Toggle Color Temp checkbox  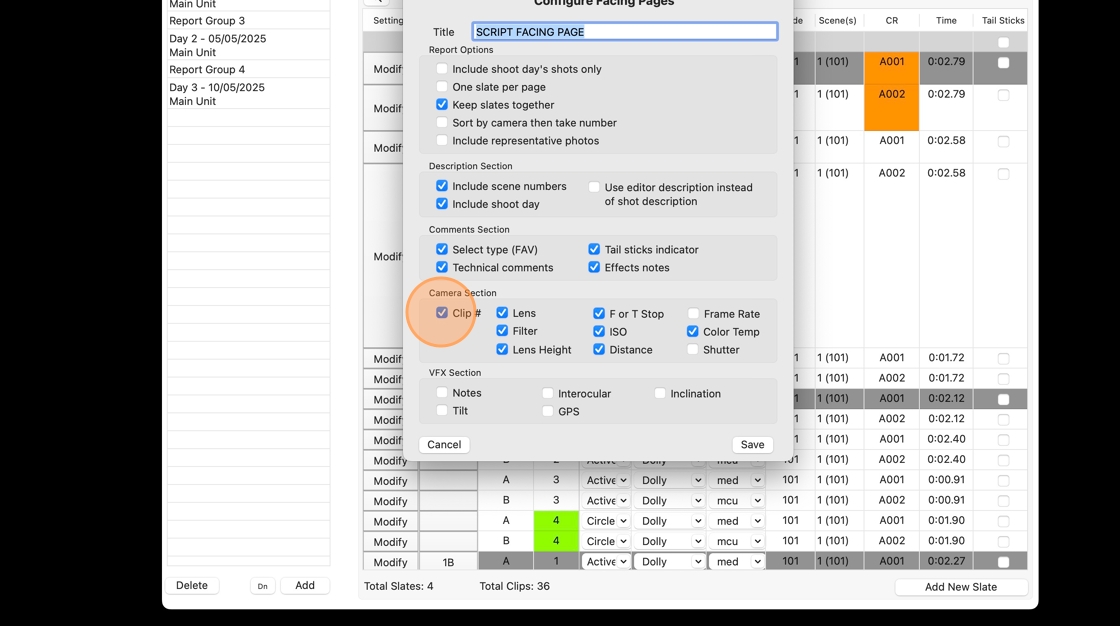point(693,332)
